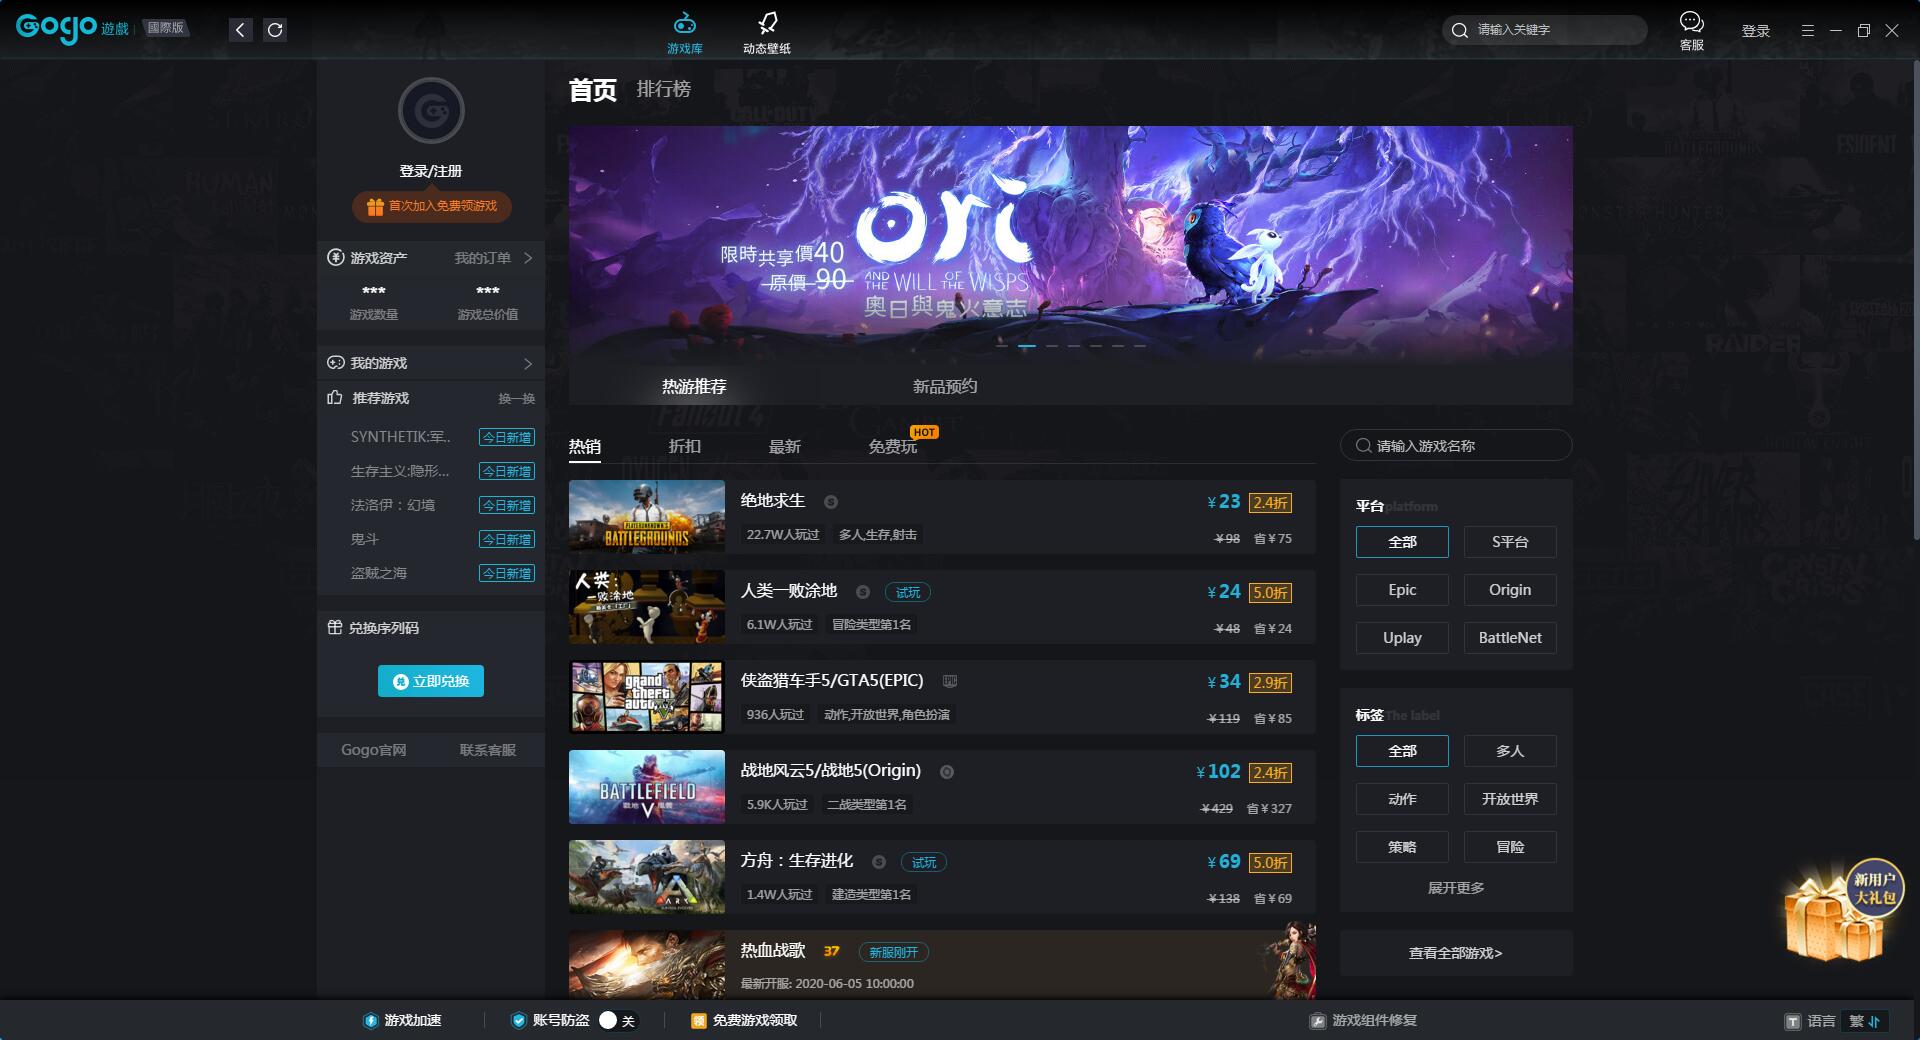This screenshot has width=1920, height=1040.
Task: Filter by BattleNet platform
Action: (x=1510, y=638)
